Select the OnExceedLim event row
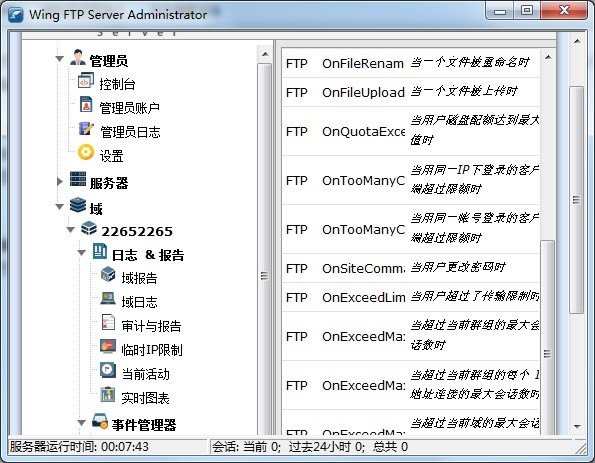Image resolution: width=595 pixels, height=463 pixels. [x=411, y=297]
